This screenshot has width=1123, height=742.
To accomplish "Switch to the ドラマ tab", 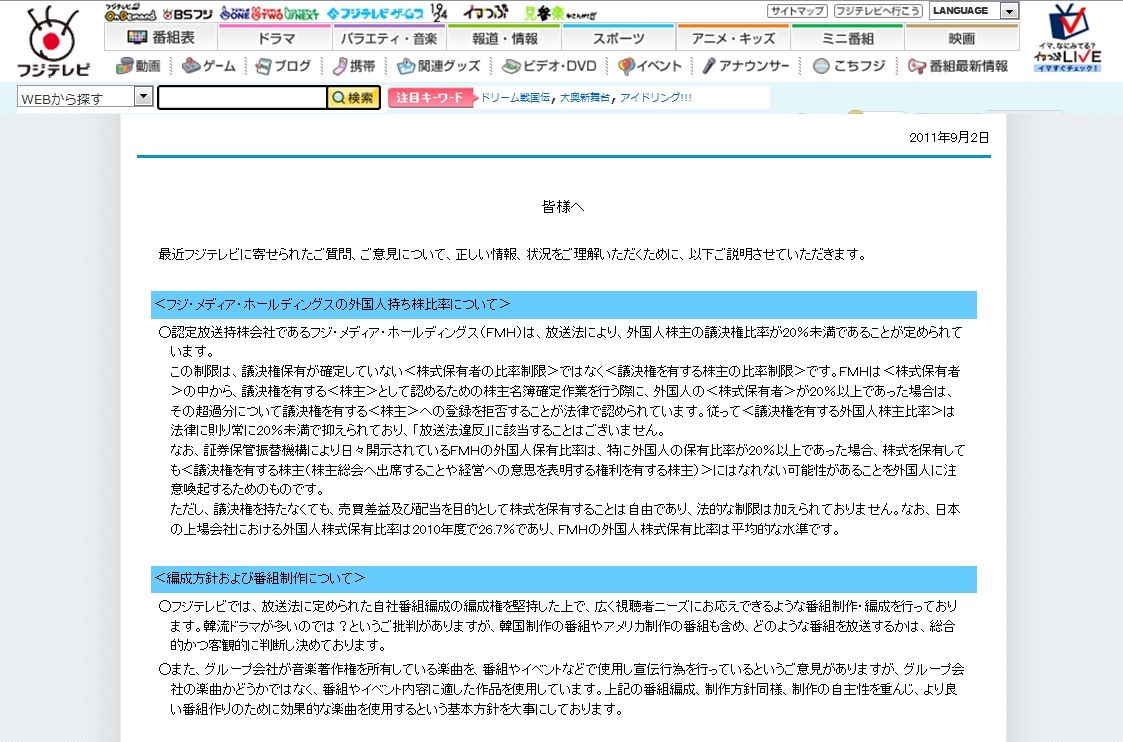I will tap(275, 37).
